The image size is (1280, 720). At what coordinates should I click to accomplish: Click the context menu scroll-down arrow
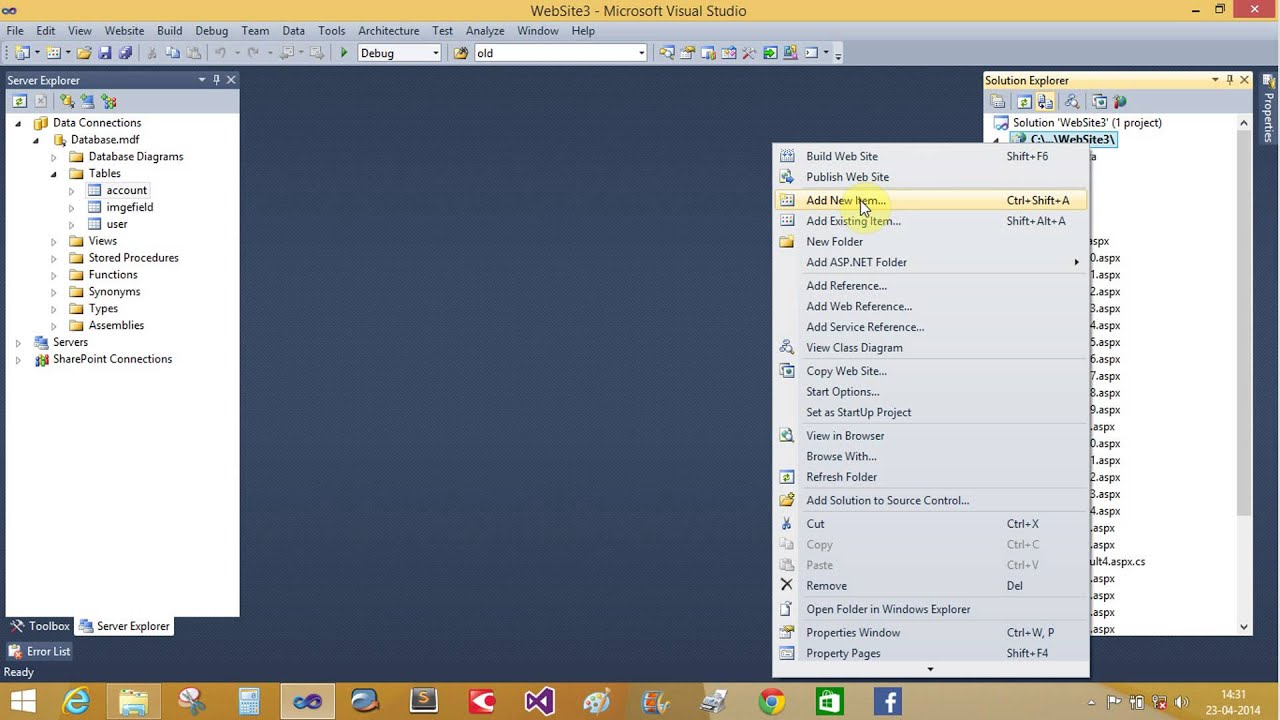pyautogui.click(x=931, y=670)
